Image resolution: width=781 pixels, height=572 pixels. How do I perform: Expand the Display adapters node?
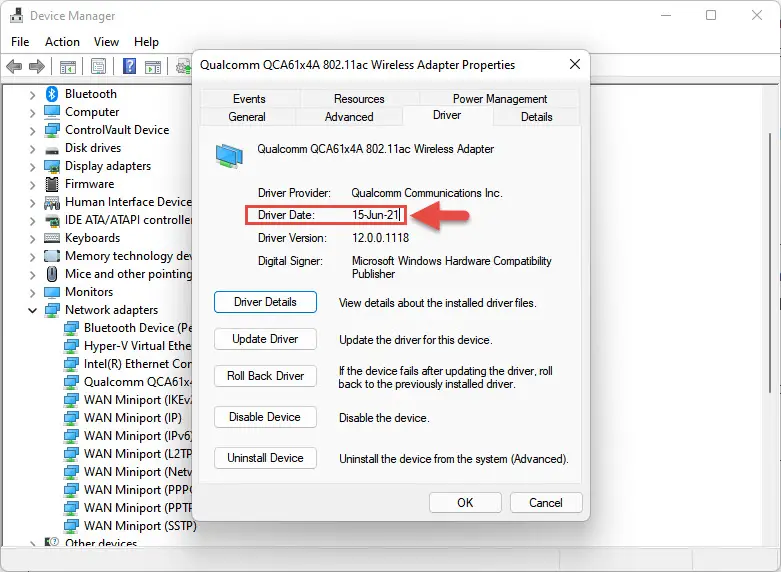pyautogui.click(x=32, y=166)
